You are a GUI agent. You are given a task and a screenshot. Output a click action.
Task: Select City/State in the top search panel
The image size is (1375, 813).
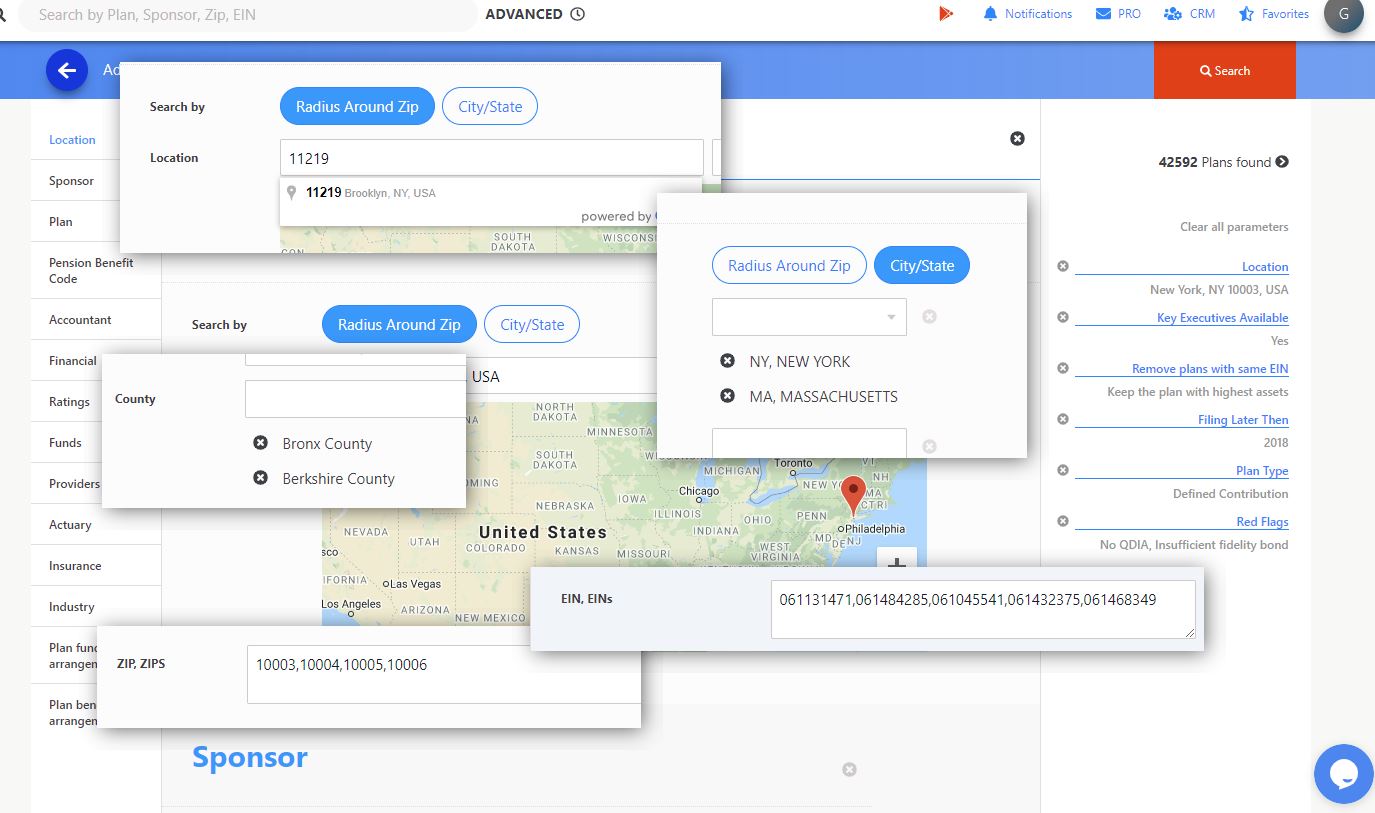(x=490, y=107)
